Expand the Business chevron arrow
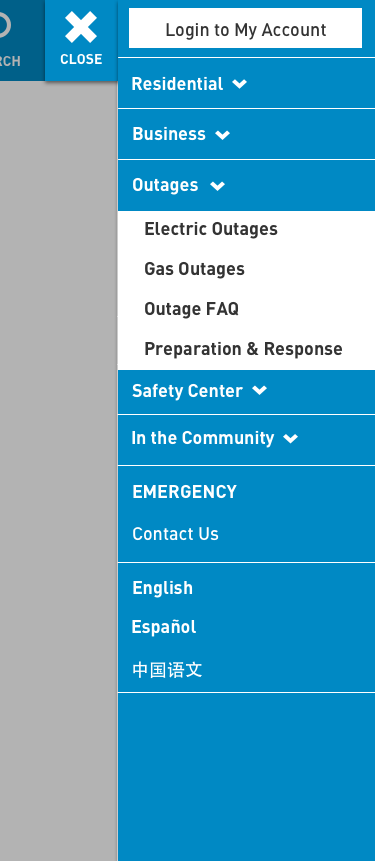Viewport: 375px width, 861px height. point(222,135)
